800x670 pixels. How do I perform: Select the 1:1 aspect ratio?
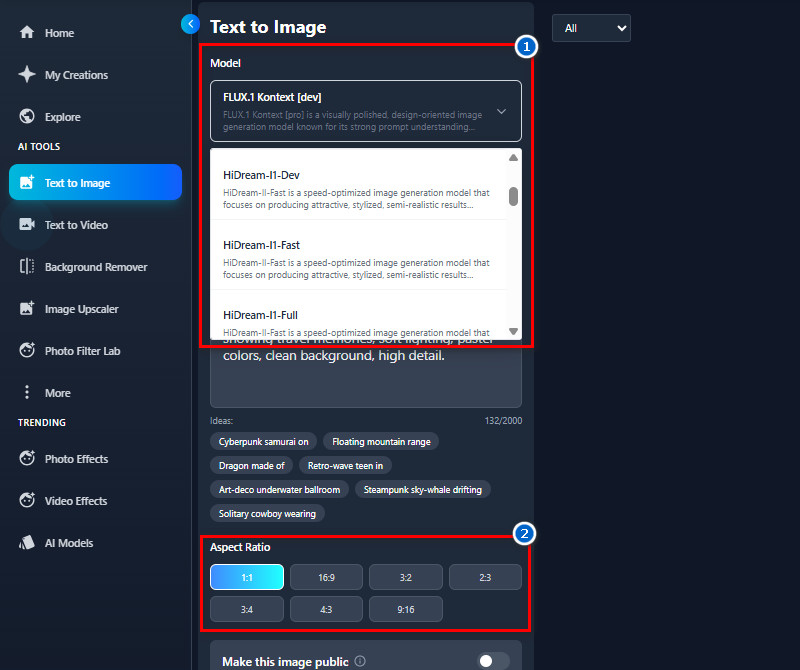[x=247, y=577]
